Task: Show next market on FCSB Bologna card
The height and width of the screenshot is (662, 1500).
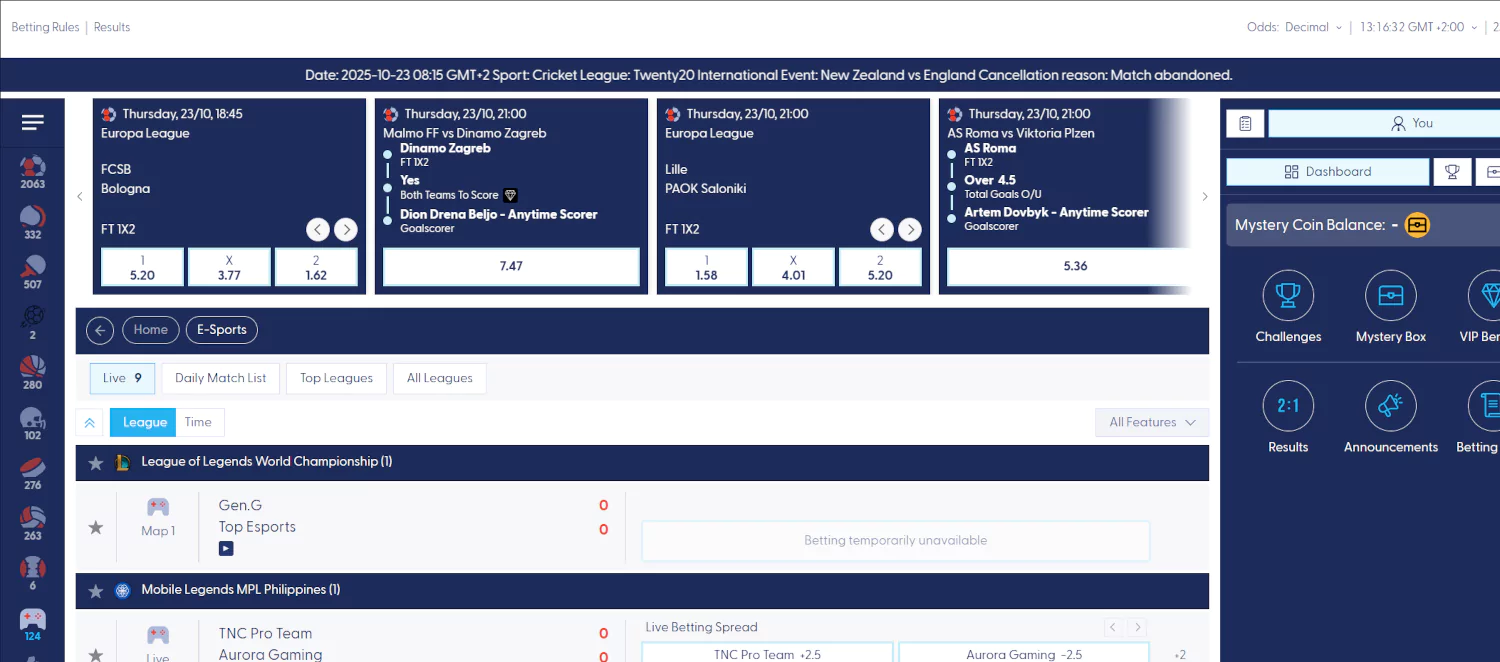Action: click(x=346, y=230)
